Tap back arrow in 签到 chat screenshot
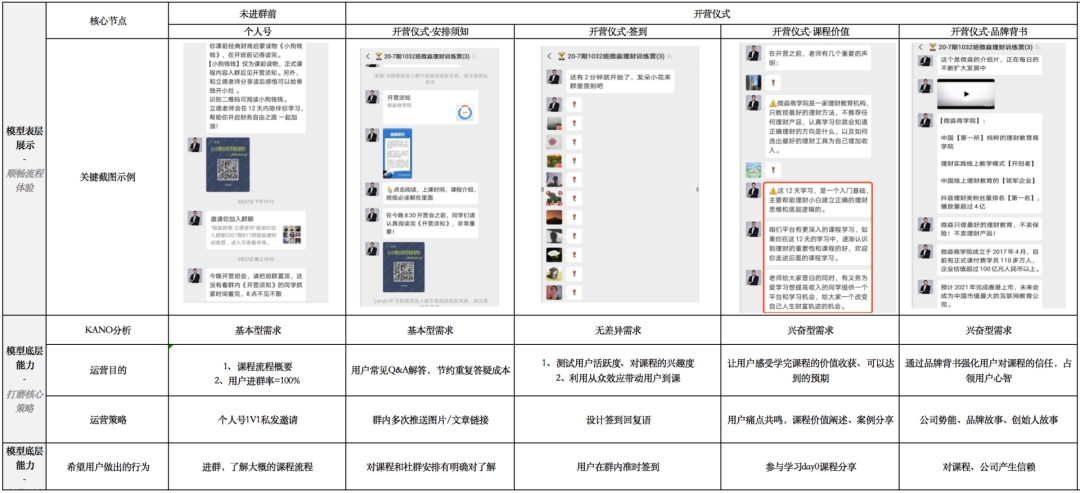The height and width of the screenshot is (493, 1080). tap(549, 56)
